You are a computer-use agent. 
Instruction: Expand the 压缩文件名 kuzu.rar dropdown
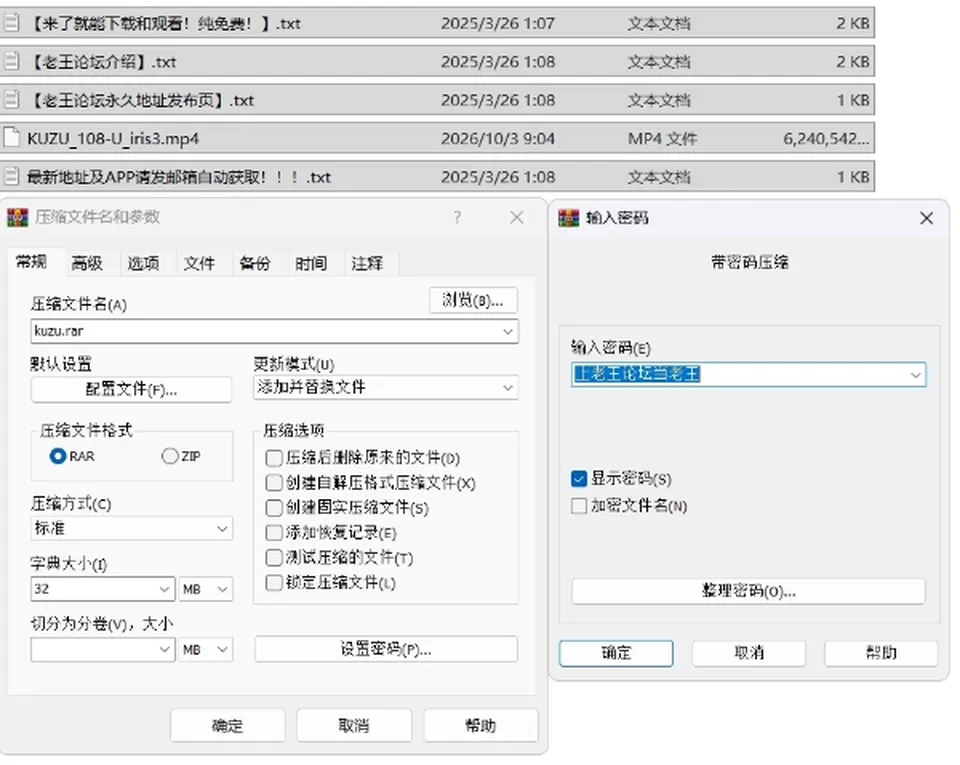tap(508, 332)
